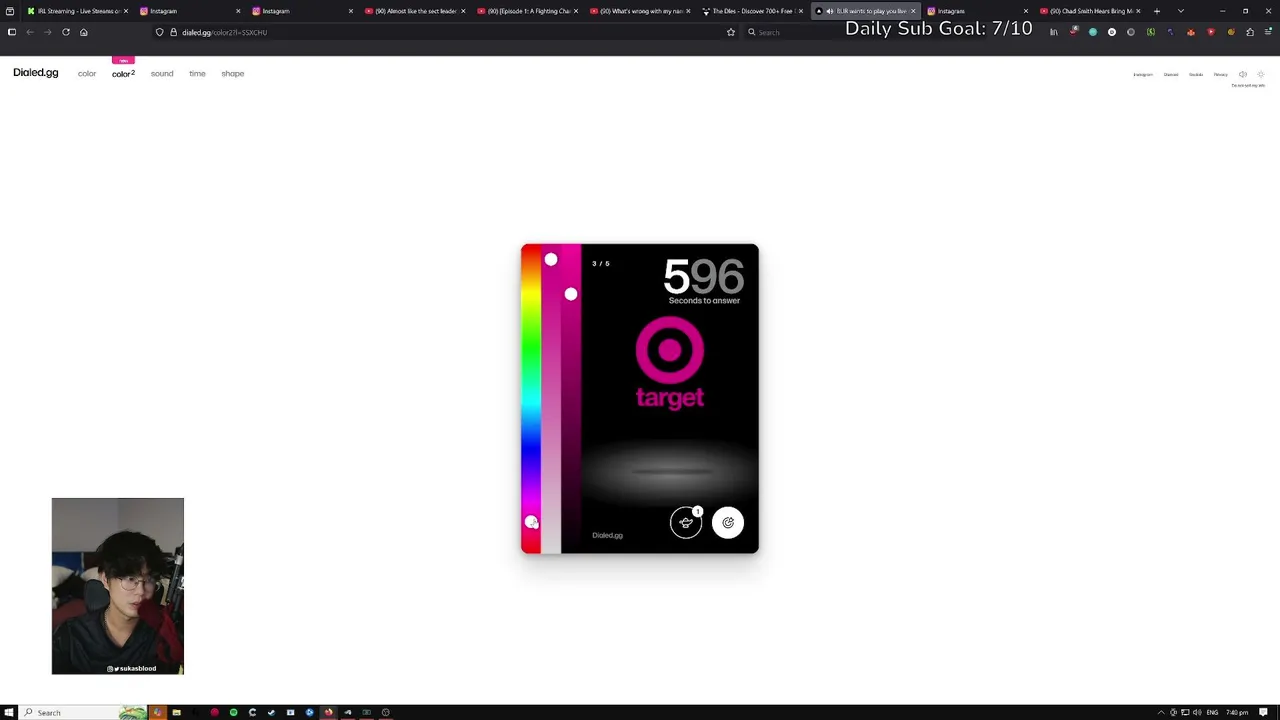
Task: Open the Privacy link in the header
Action: coord(1221,75)
